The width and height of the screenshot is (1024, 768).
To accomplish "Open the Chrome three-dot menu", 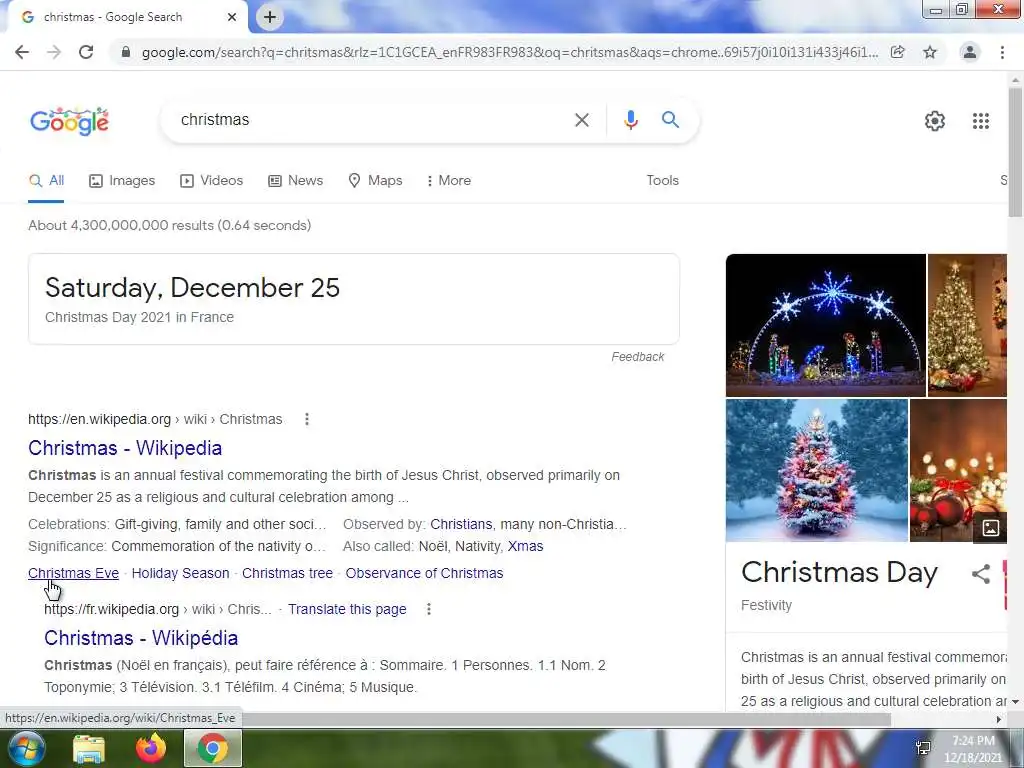I will click(x=1002, y=52).
